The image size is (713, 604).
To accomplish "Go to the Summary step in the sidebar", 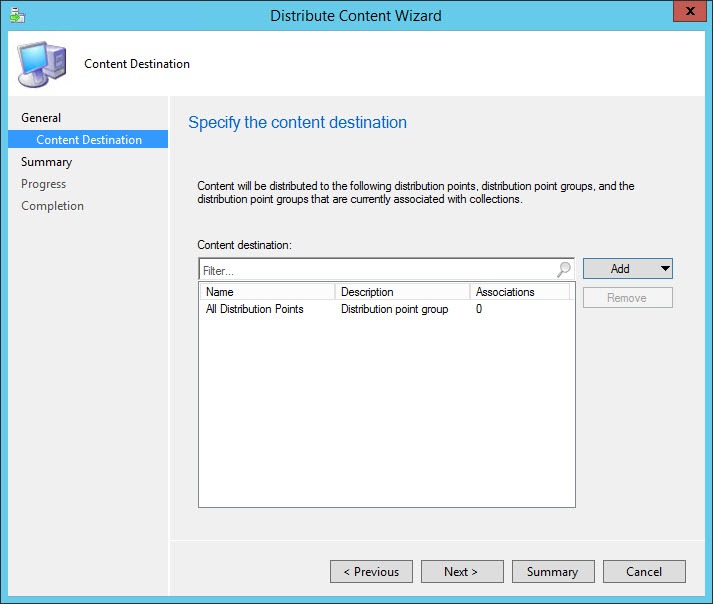I will click(x=46, y=162).
